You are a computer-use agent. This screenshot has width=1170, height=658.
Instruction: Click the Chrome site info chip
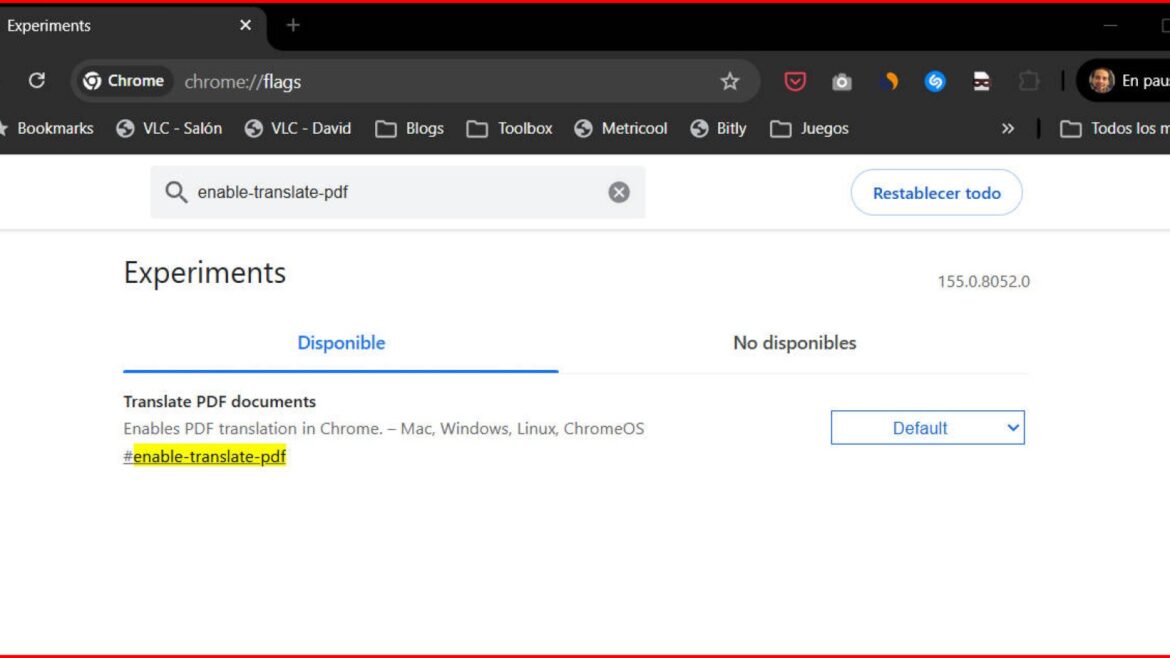[124, 81]
